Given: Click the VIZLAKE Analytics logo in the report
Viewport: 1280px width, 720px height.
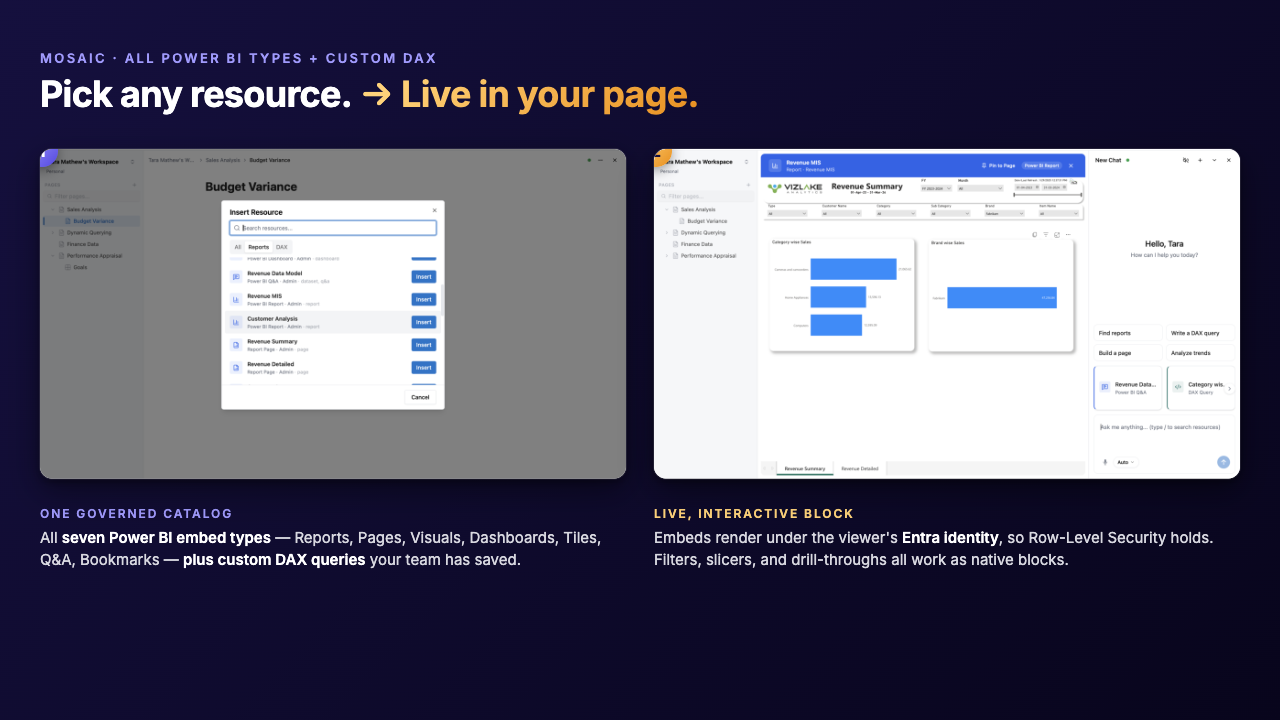Looking at the screenshot, I should tap(794, 188).
